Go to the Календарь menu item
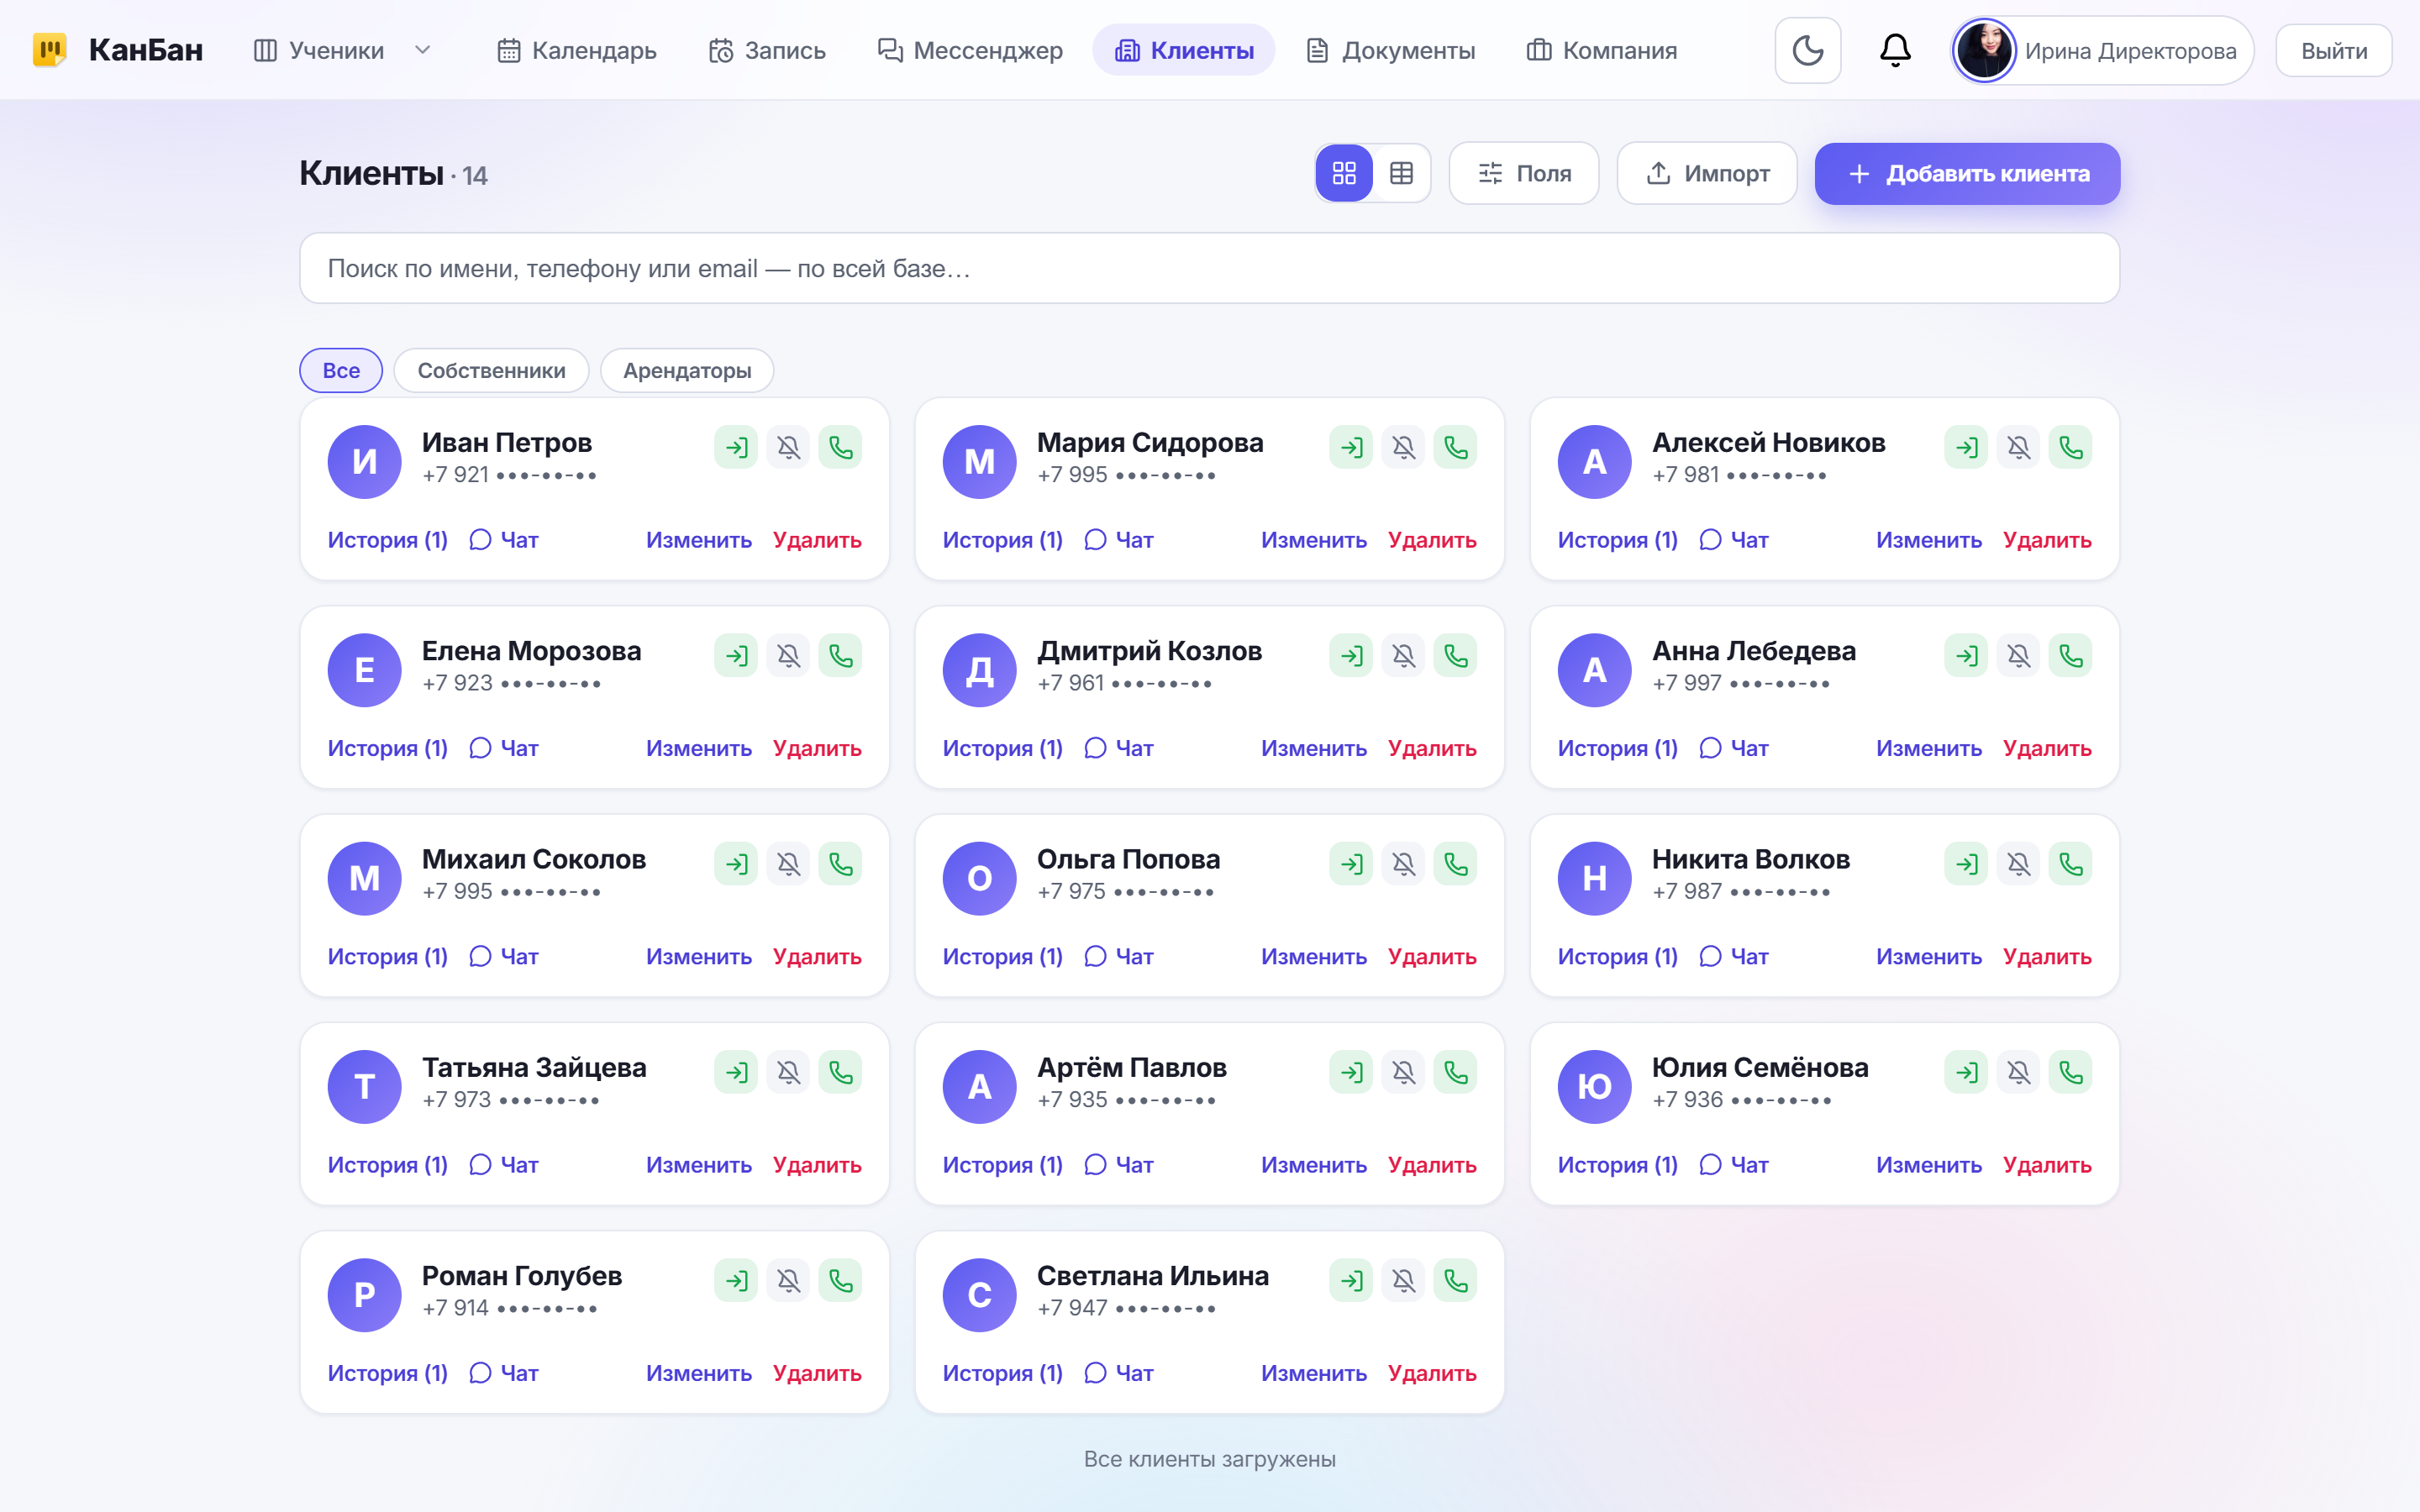 577,50
